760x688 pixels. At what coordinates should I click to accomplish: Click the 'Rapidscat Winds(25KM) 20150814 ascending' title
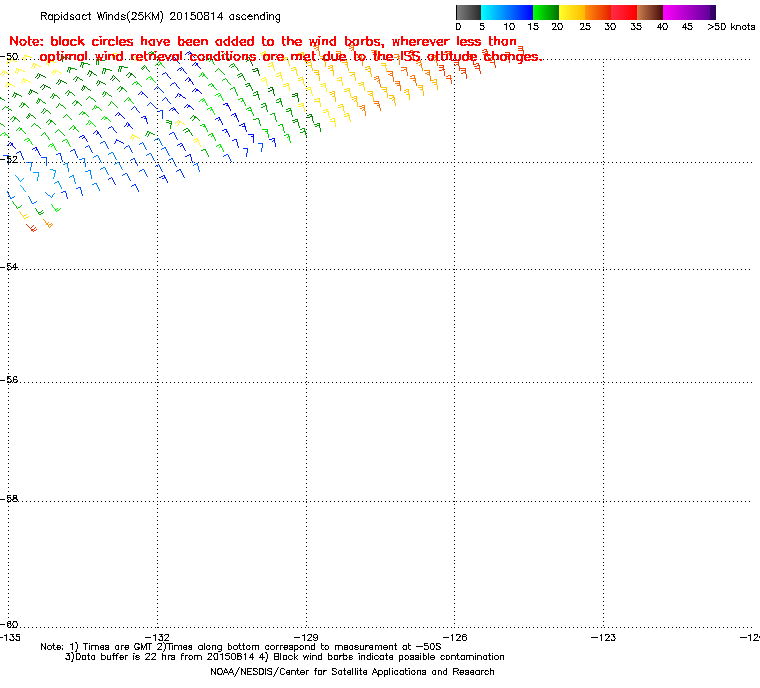160,16
